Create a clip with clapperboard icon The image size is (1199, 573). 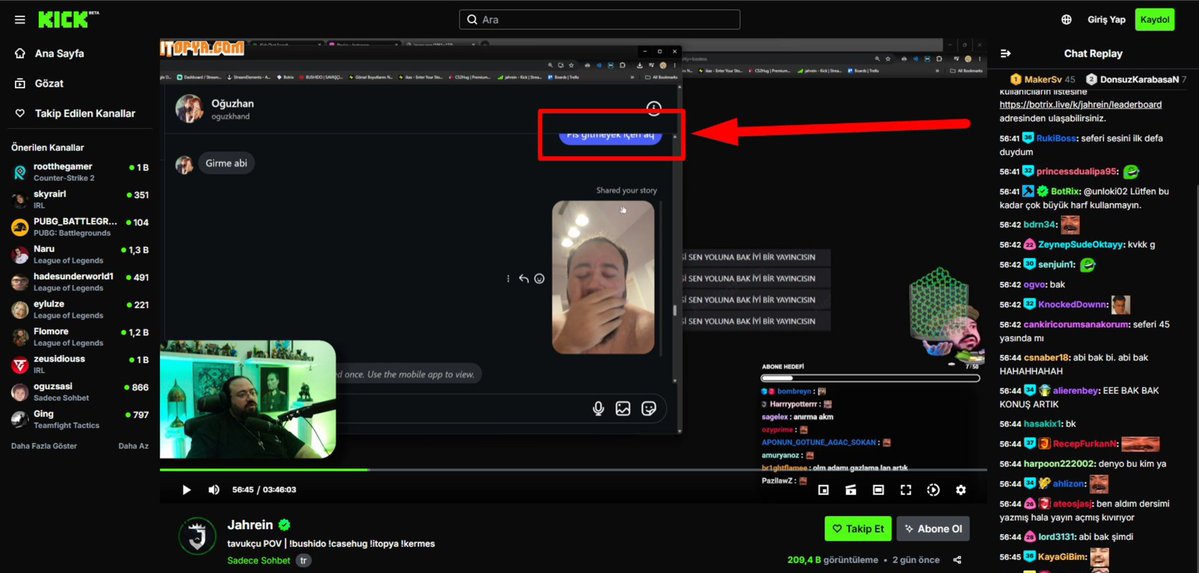[850, 490]
